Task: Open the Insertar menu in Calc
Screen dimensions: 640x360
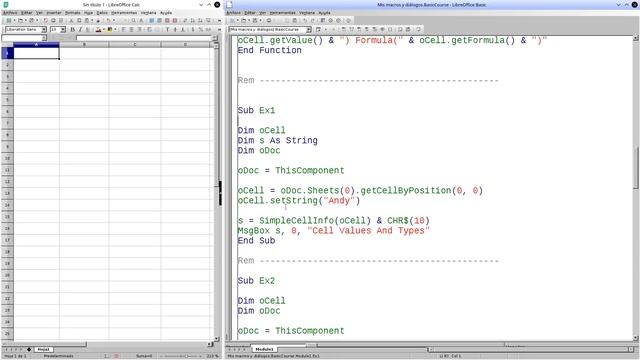Action: click(x=54, y=13)
